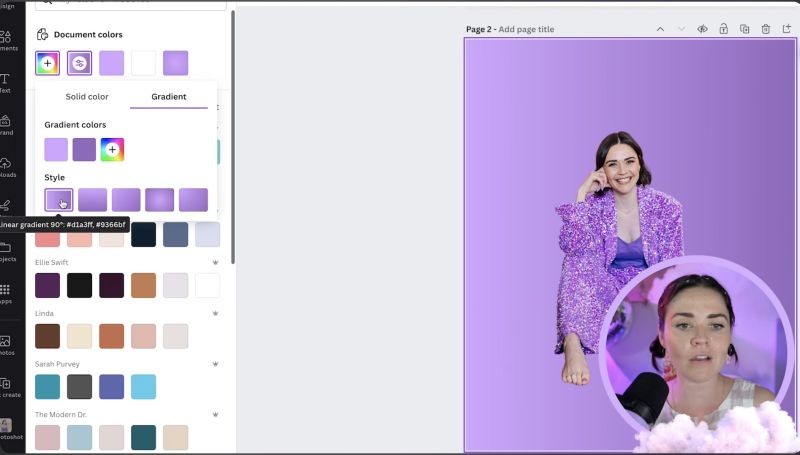Screen dimensions: 800x455
Task: Click The Modern Dr. palette name
Action: (61, 415)
